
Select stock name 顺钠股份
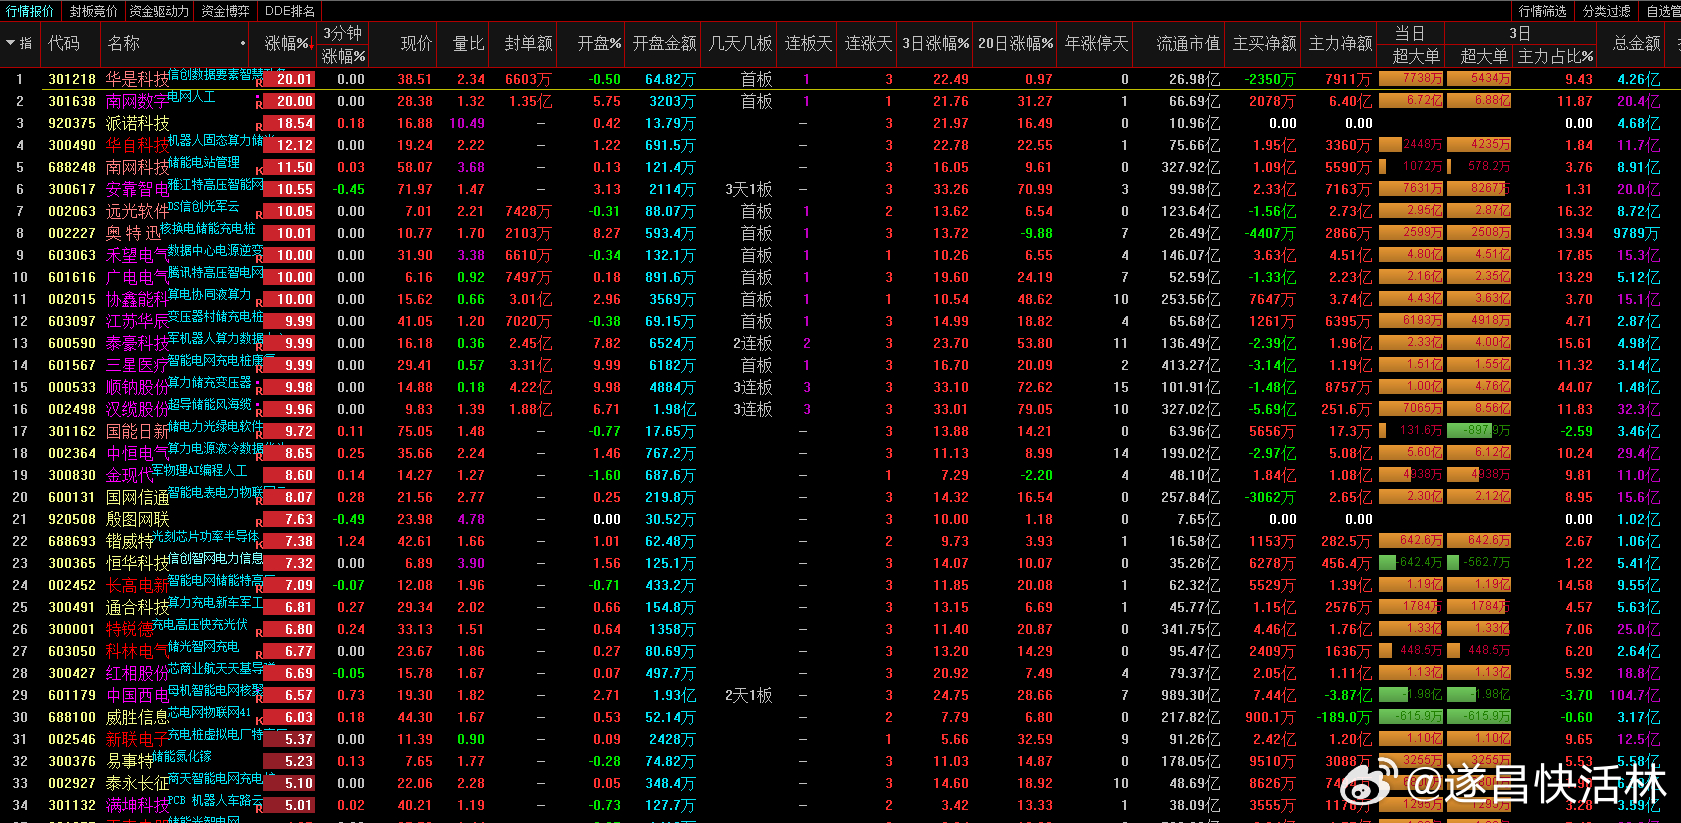point(138,387)
